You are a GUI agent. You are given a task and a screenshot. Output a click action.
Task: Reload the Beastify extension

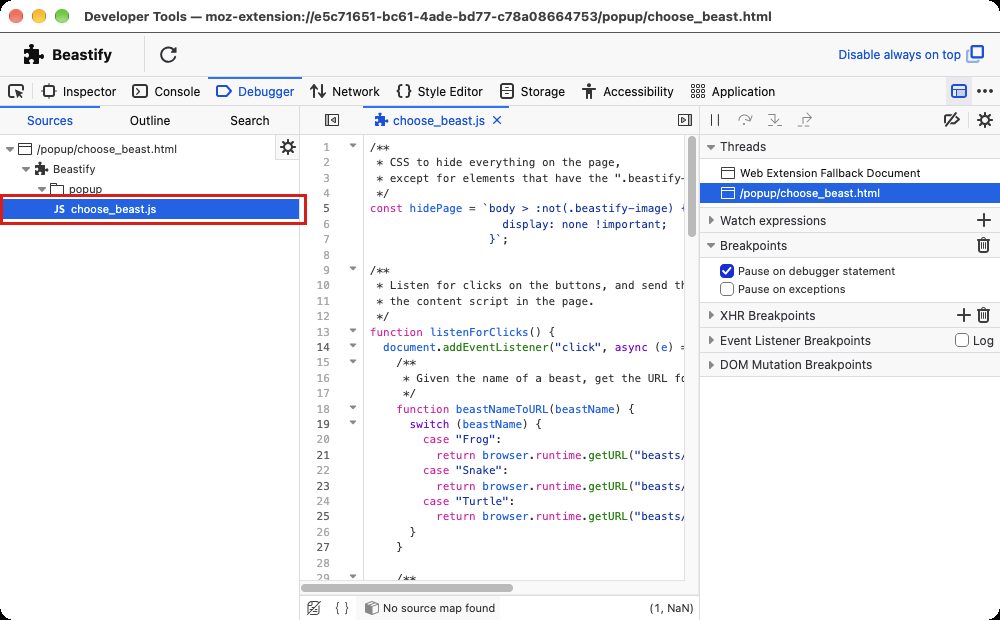point(168,55)
